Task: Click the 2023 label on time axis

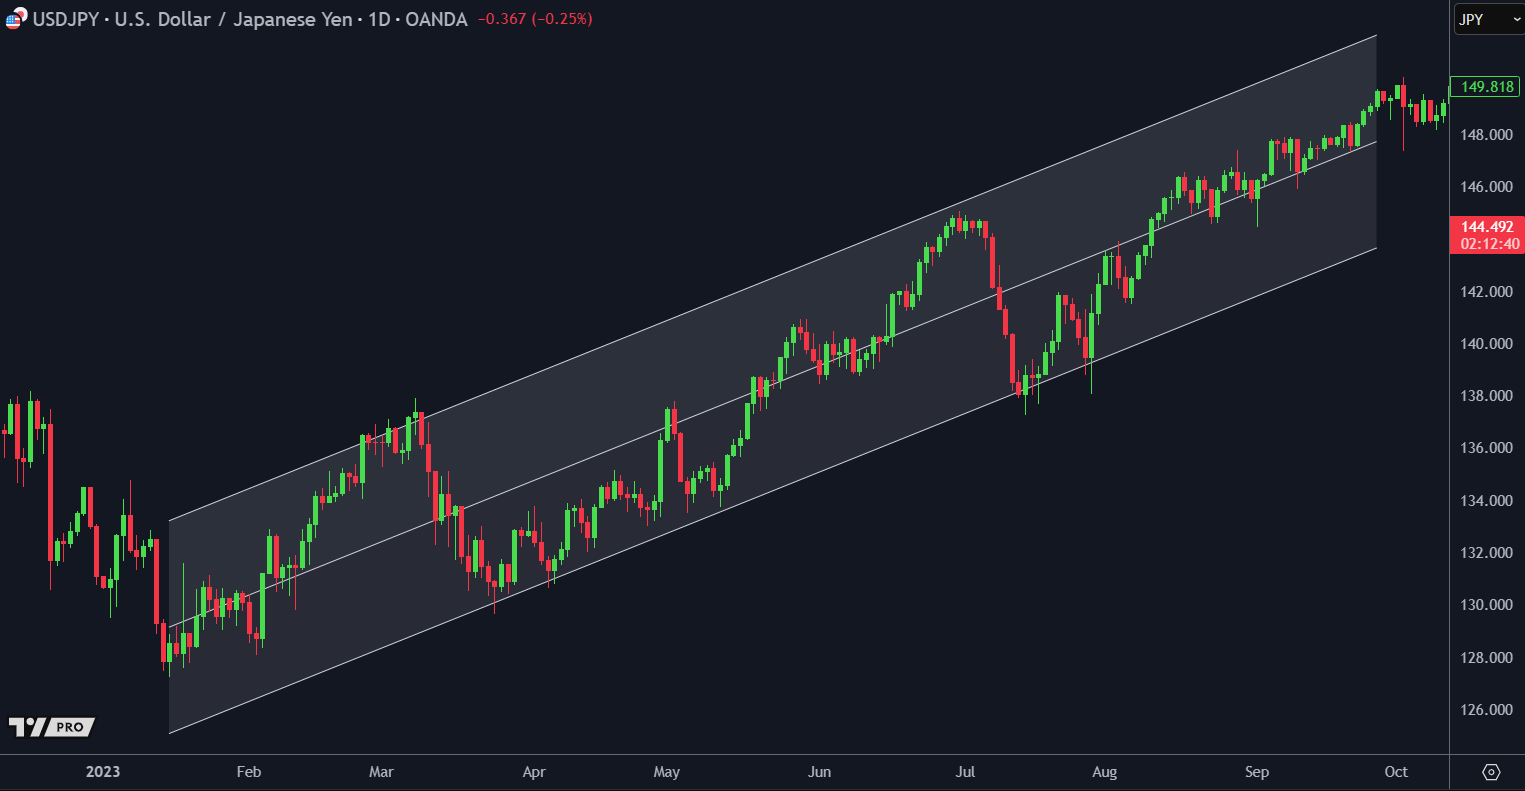Action: [x=103, y=772]
